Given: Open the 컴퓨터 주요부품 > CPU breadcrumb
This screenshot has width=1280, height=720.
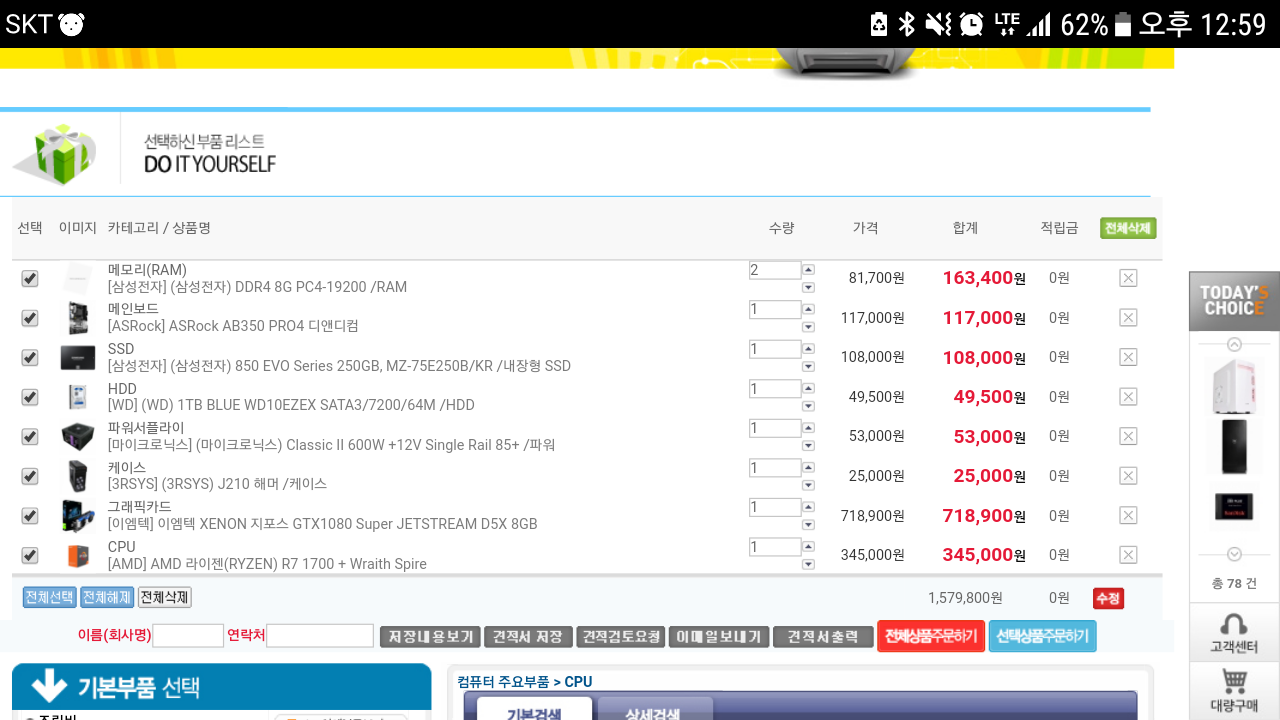Looking at the screenshot, I should click(525, 682).
